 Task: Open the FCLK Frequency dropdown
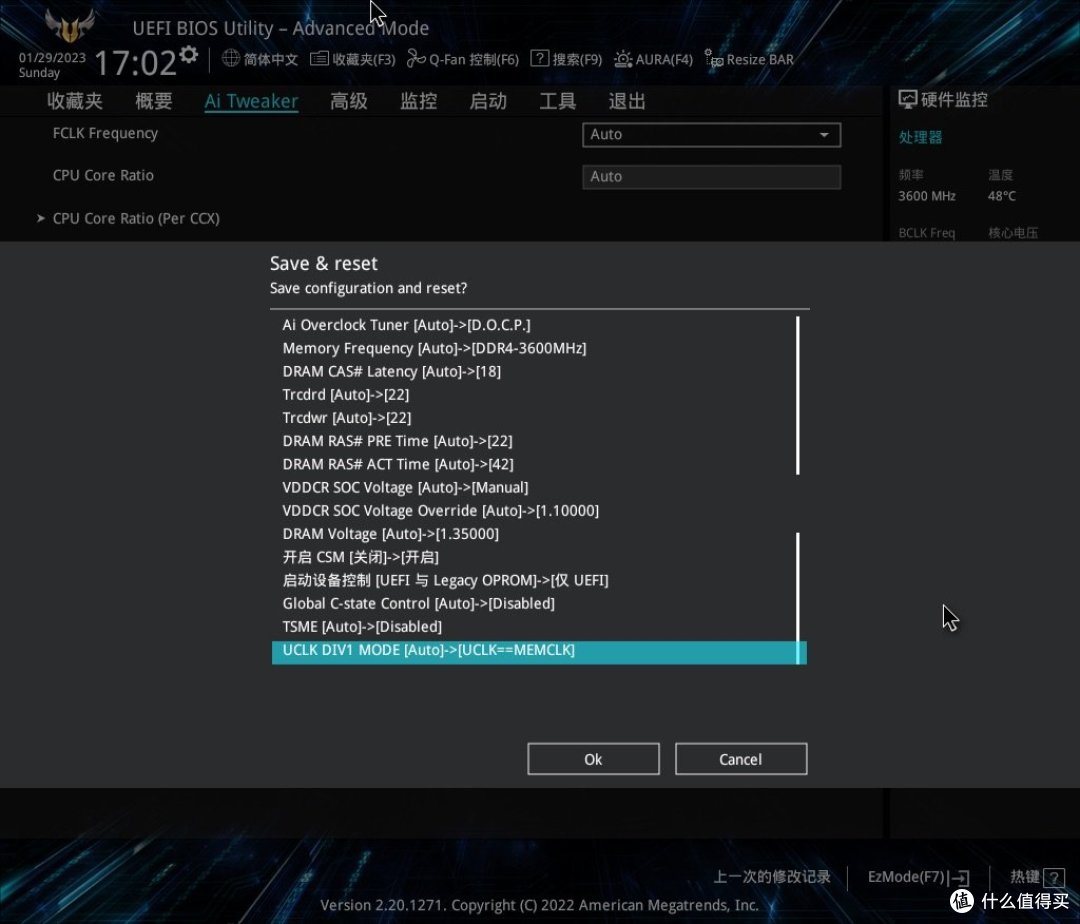click(712, 135)
